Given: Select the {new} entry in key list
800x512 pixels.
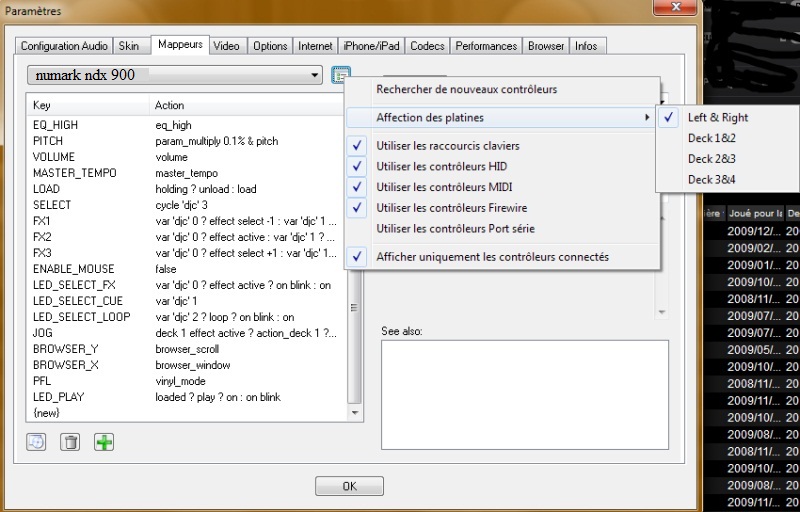Looking at the screenshot, I should coord(47,412).
